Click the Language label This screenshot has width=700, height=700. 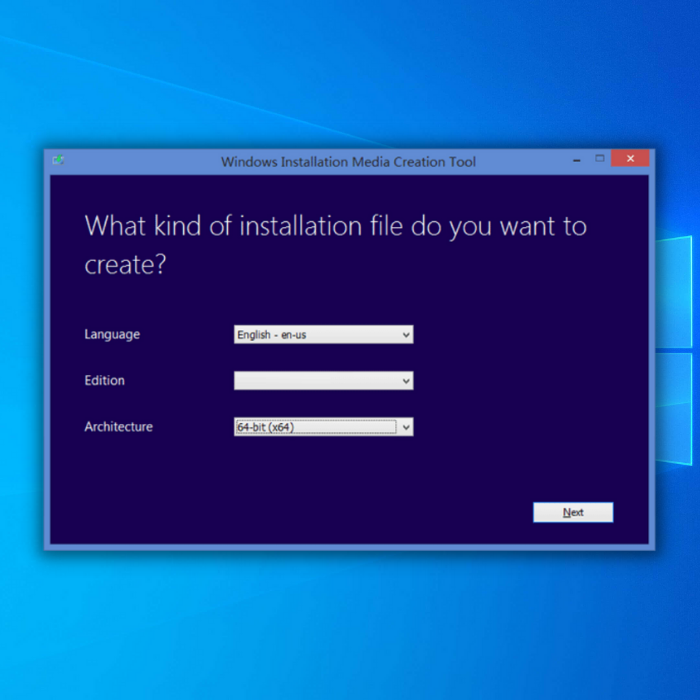112,334
